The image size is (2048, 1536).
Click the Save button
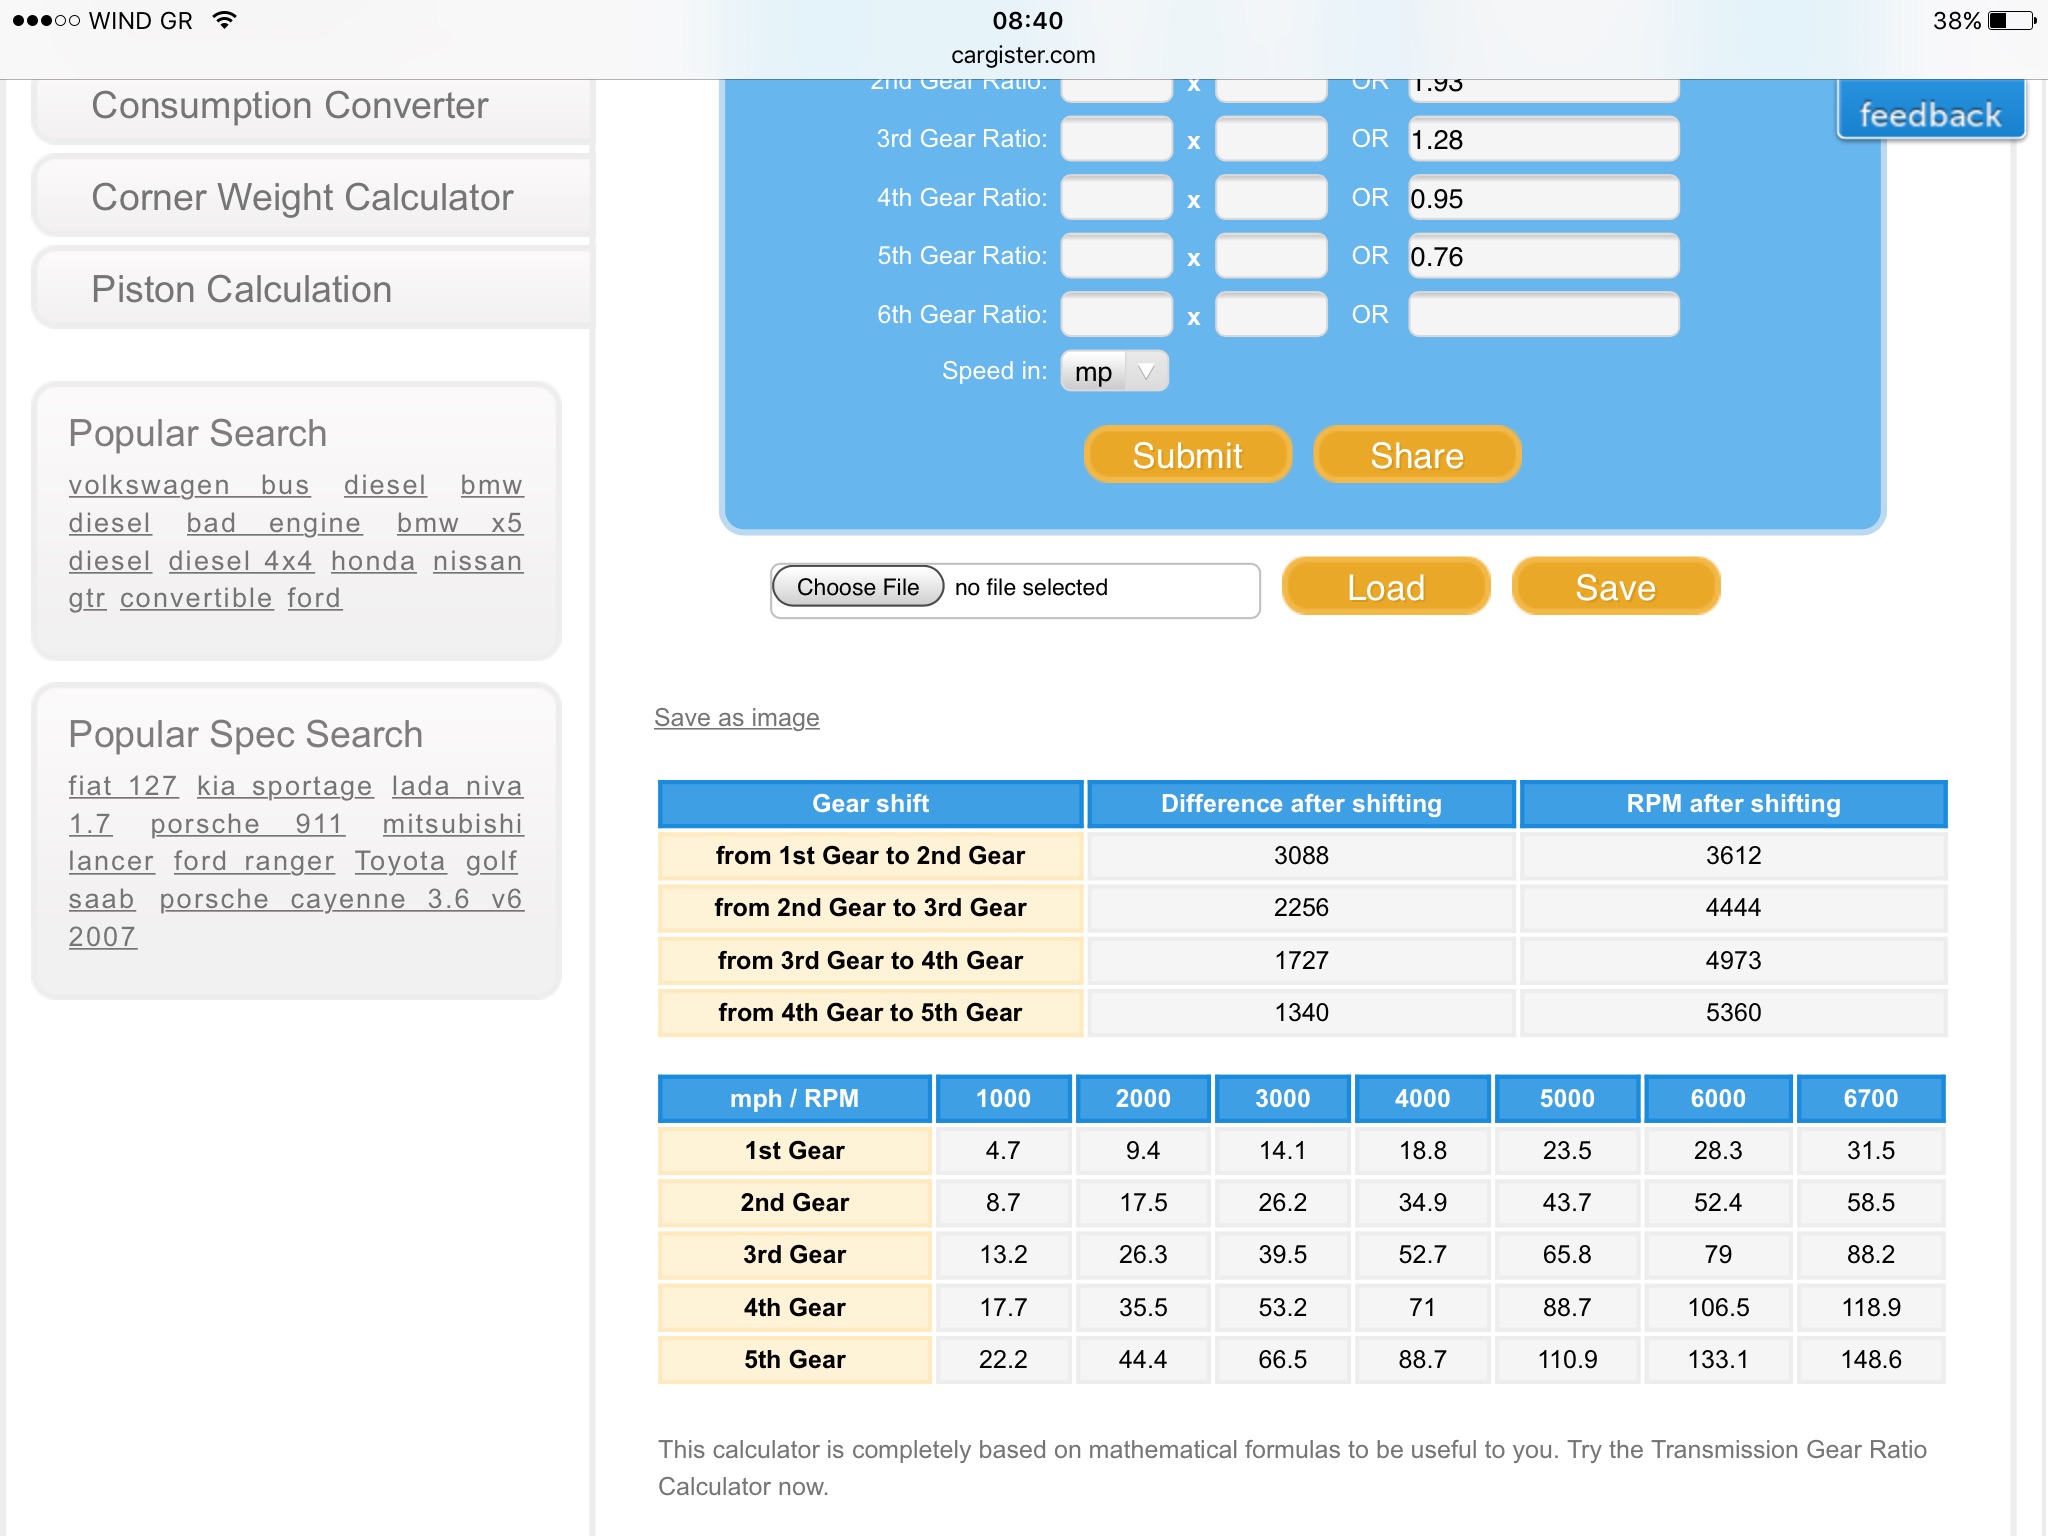coord(1616,587)
